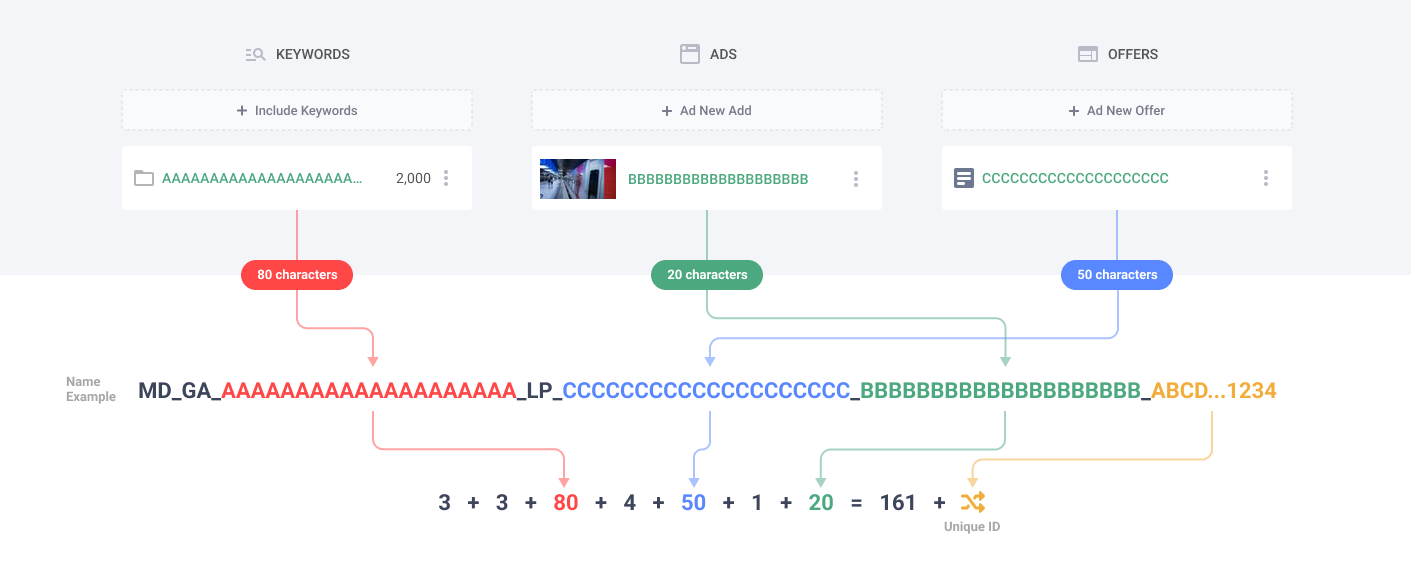
Task: Click the document icon beside the CCCC offer
Action: (963, 179)
